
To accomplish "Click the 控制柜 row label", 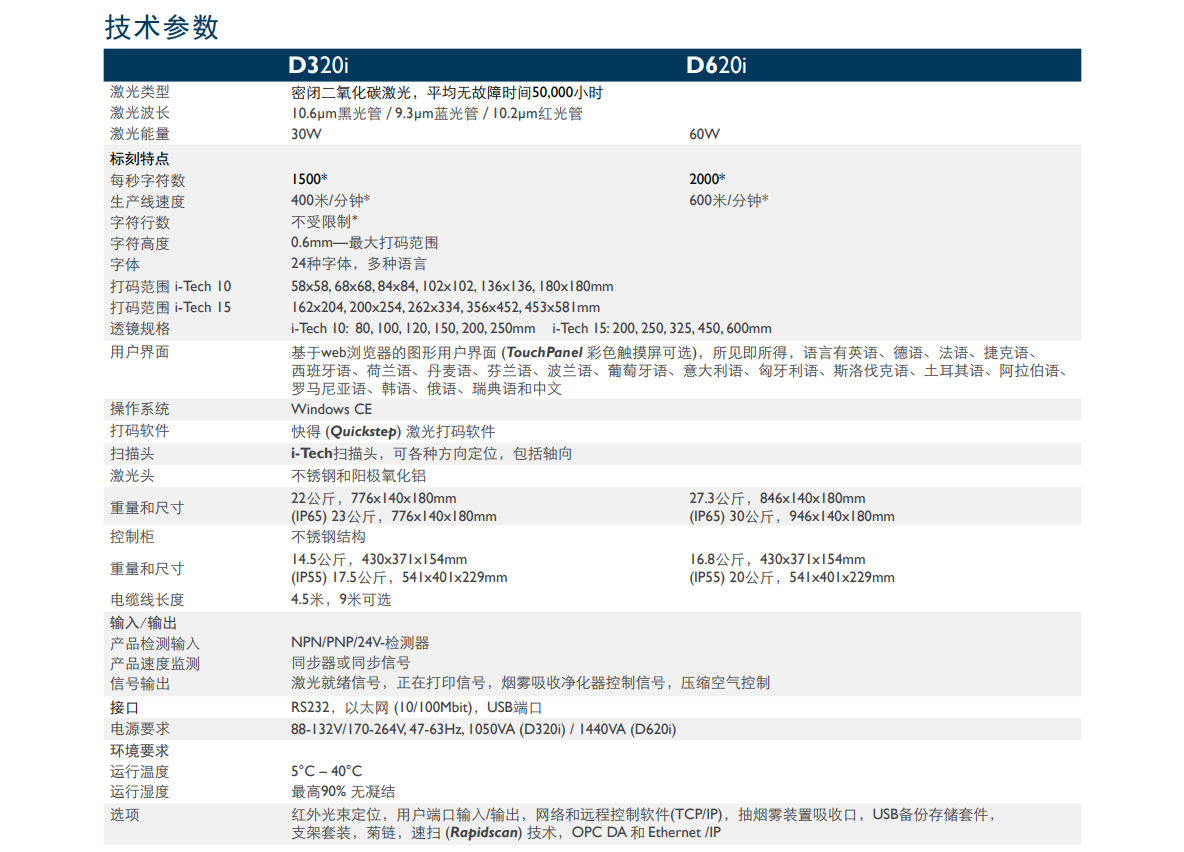I will pos(132,537).
